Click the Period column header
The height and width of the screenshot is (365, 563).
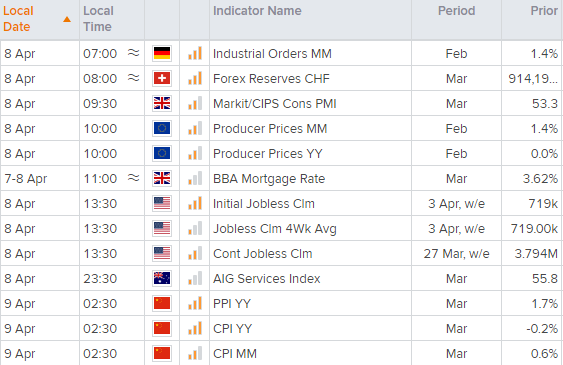click(x=456, y=11)
